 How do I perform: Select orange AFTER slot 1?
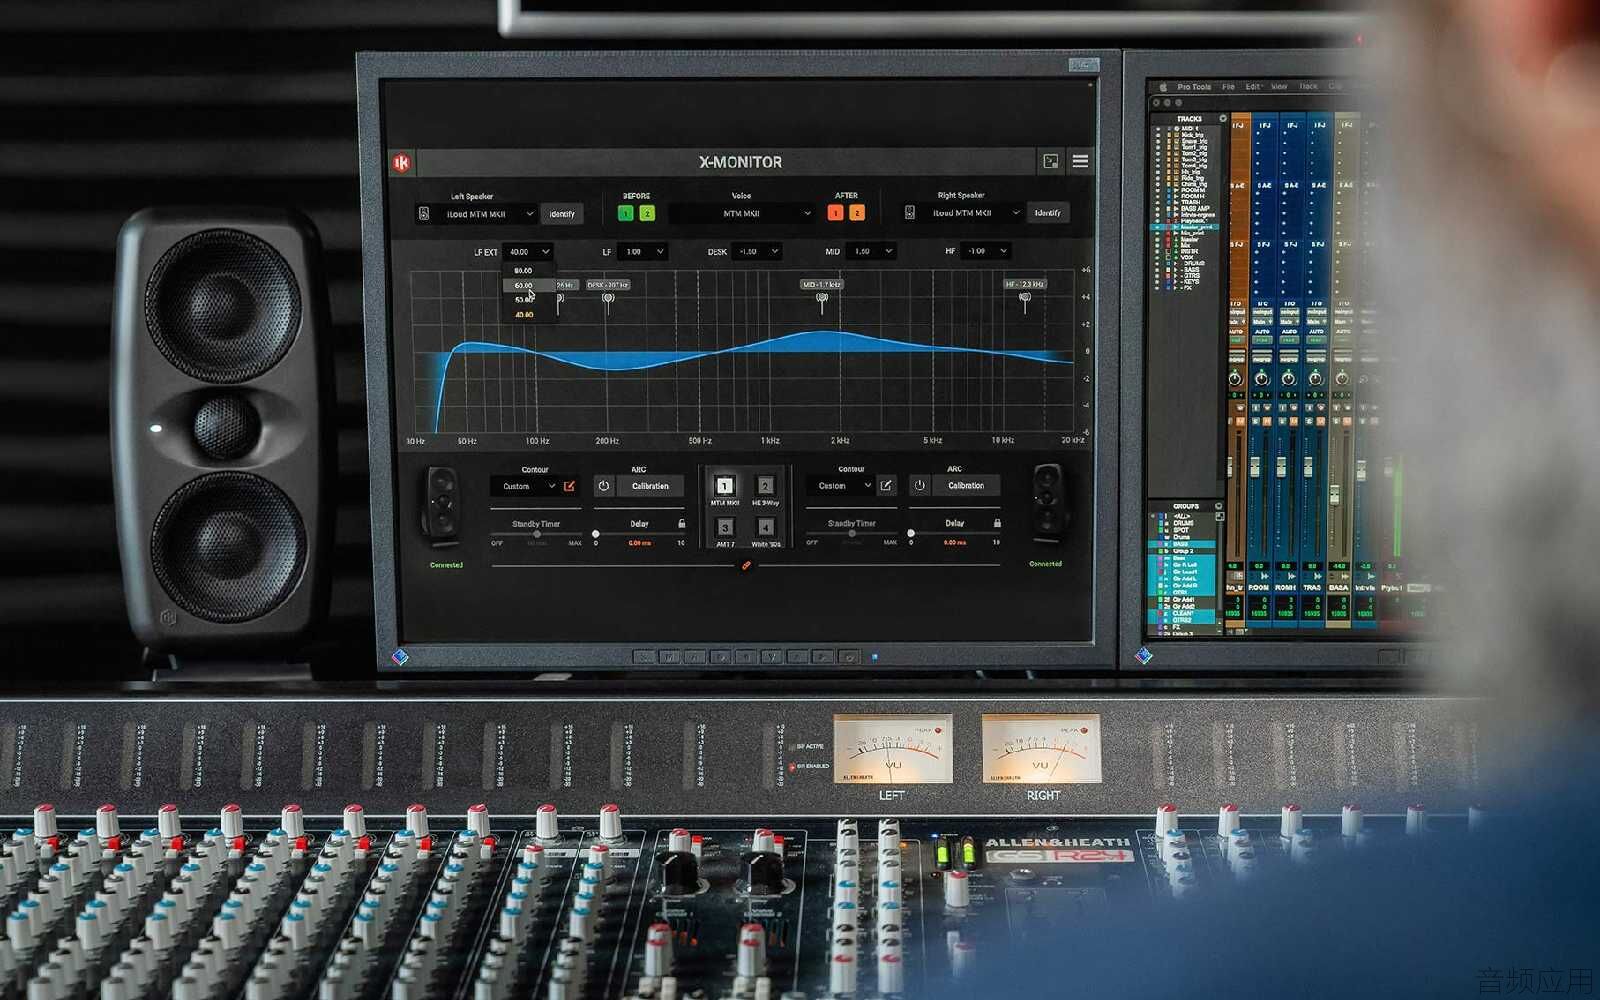coord(836,213)
